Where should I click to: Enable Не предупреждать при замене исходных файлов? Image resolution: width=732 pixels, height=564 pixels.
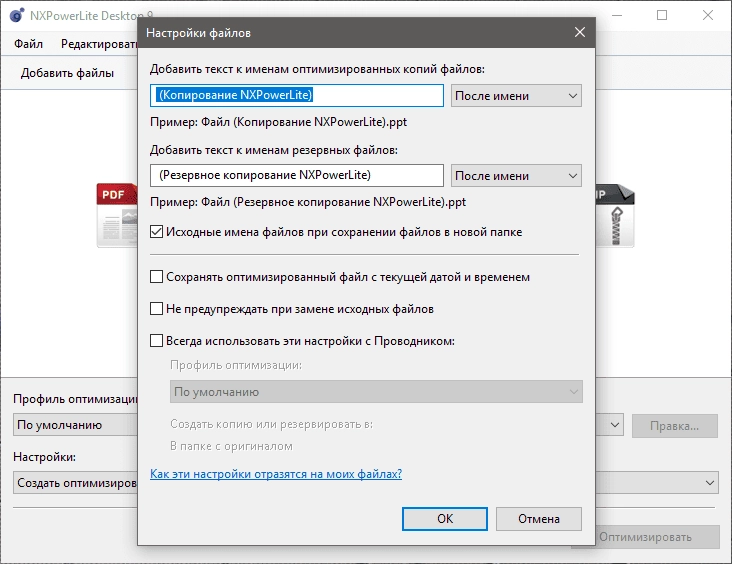(x=156, y=309)
